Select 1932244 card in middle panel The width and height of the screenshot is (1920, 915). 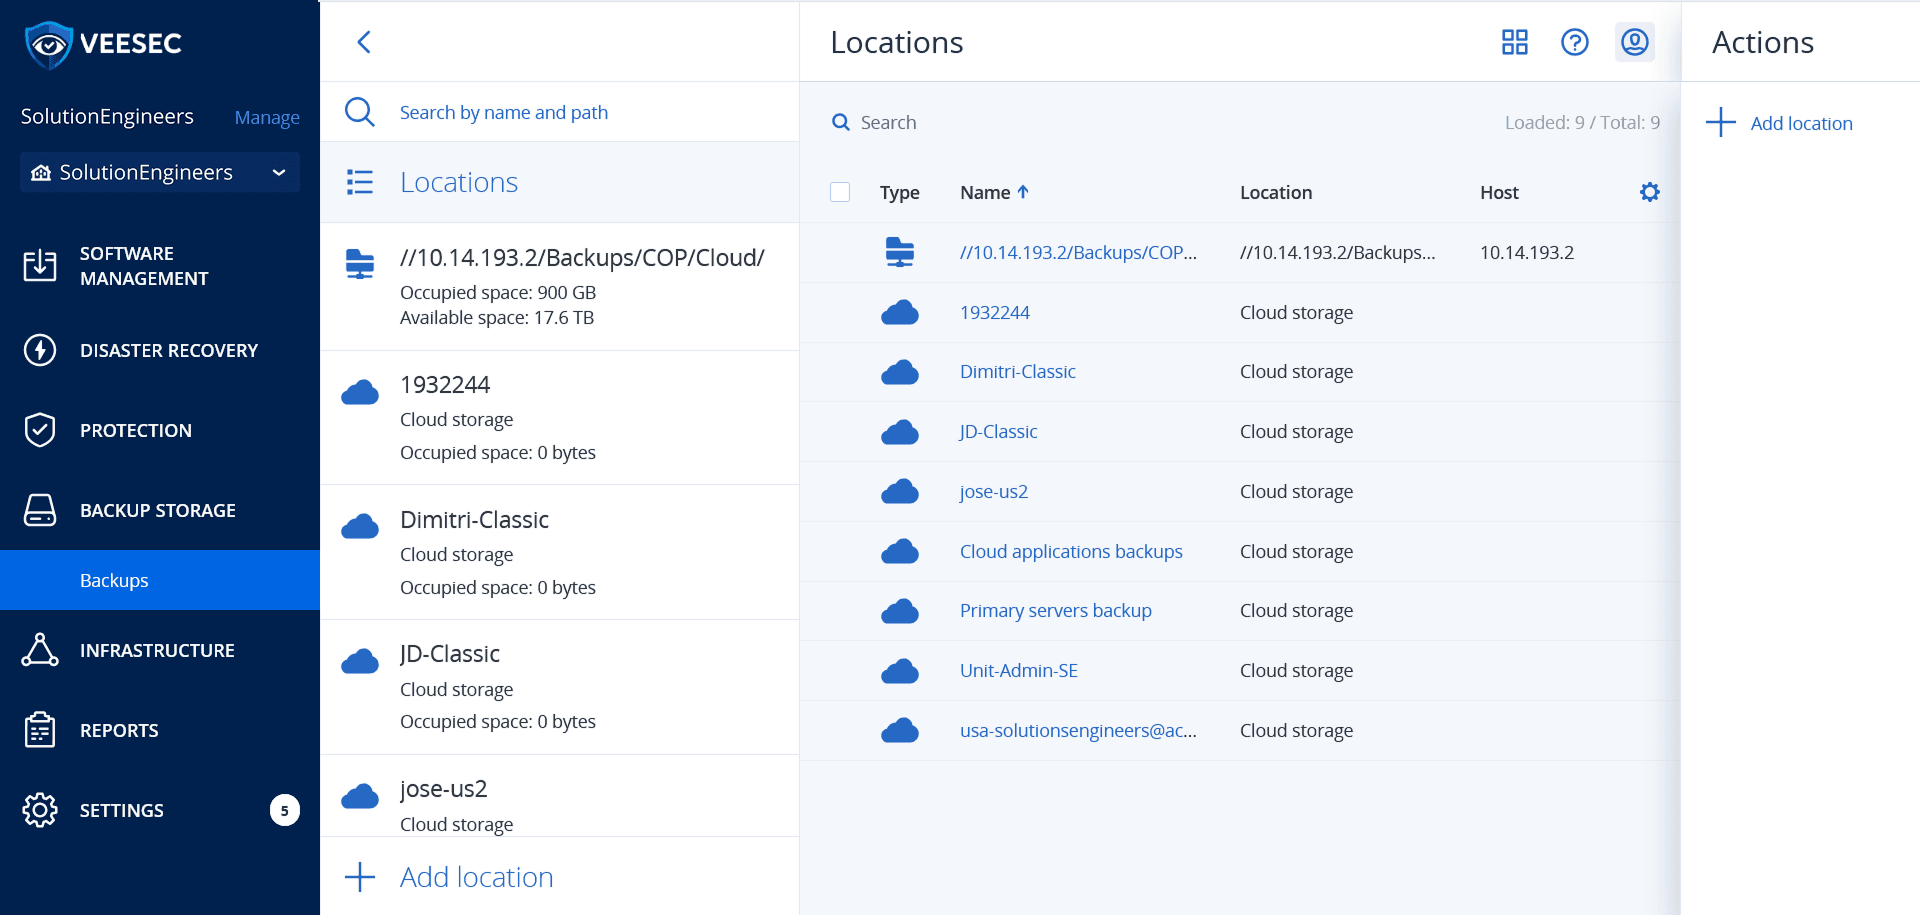[x=560, y=417]
